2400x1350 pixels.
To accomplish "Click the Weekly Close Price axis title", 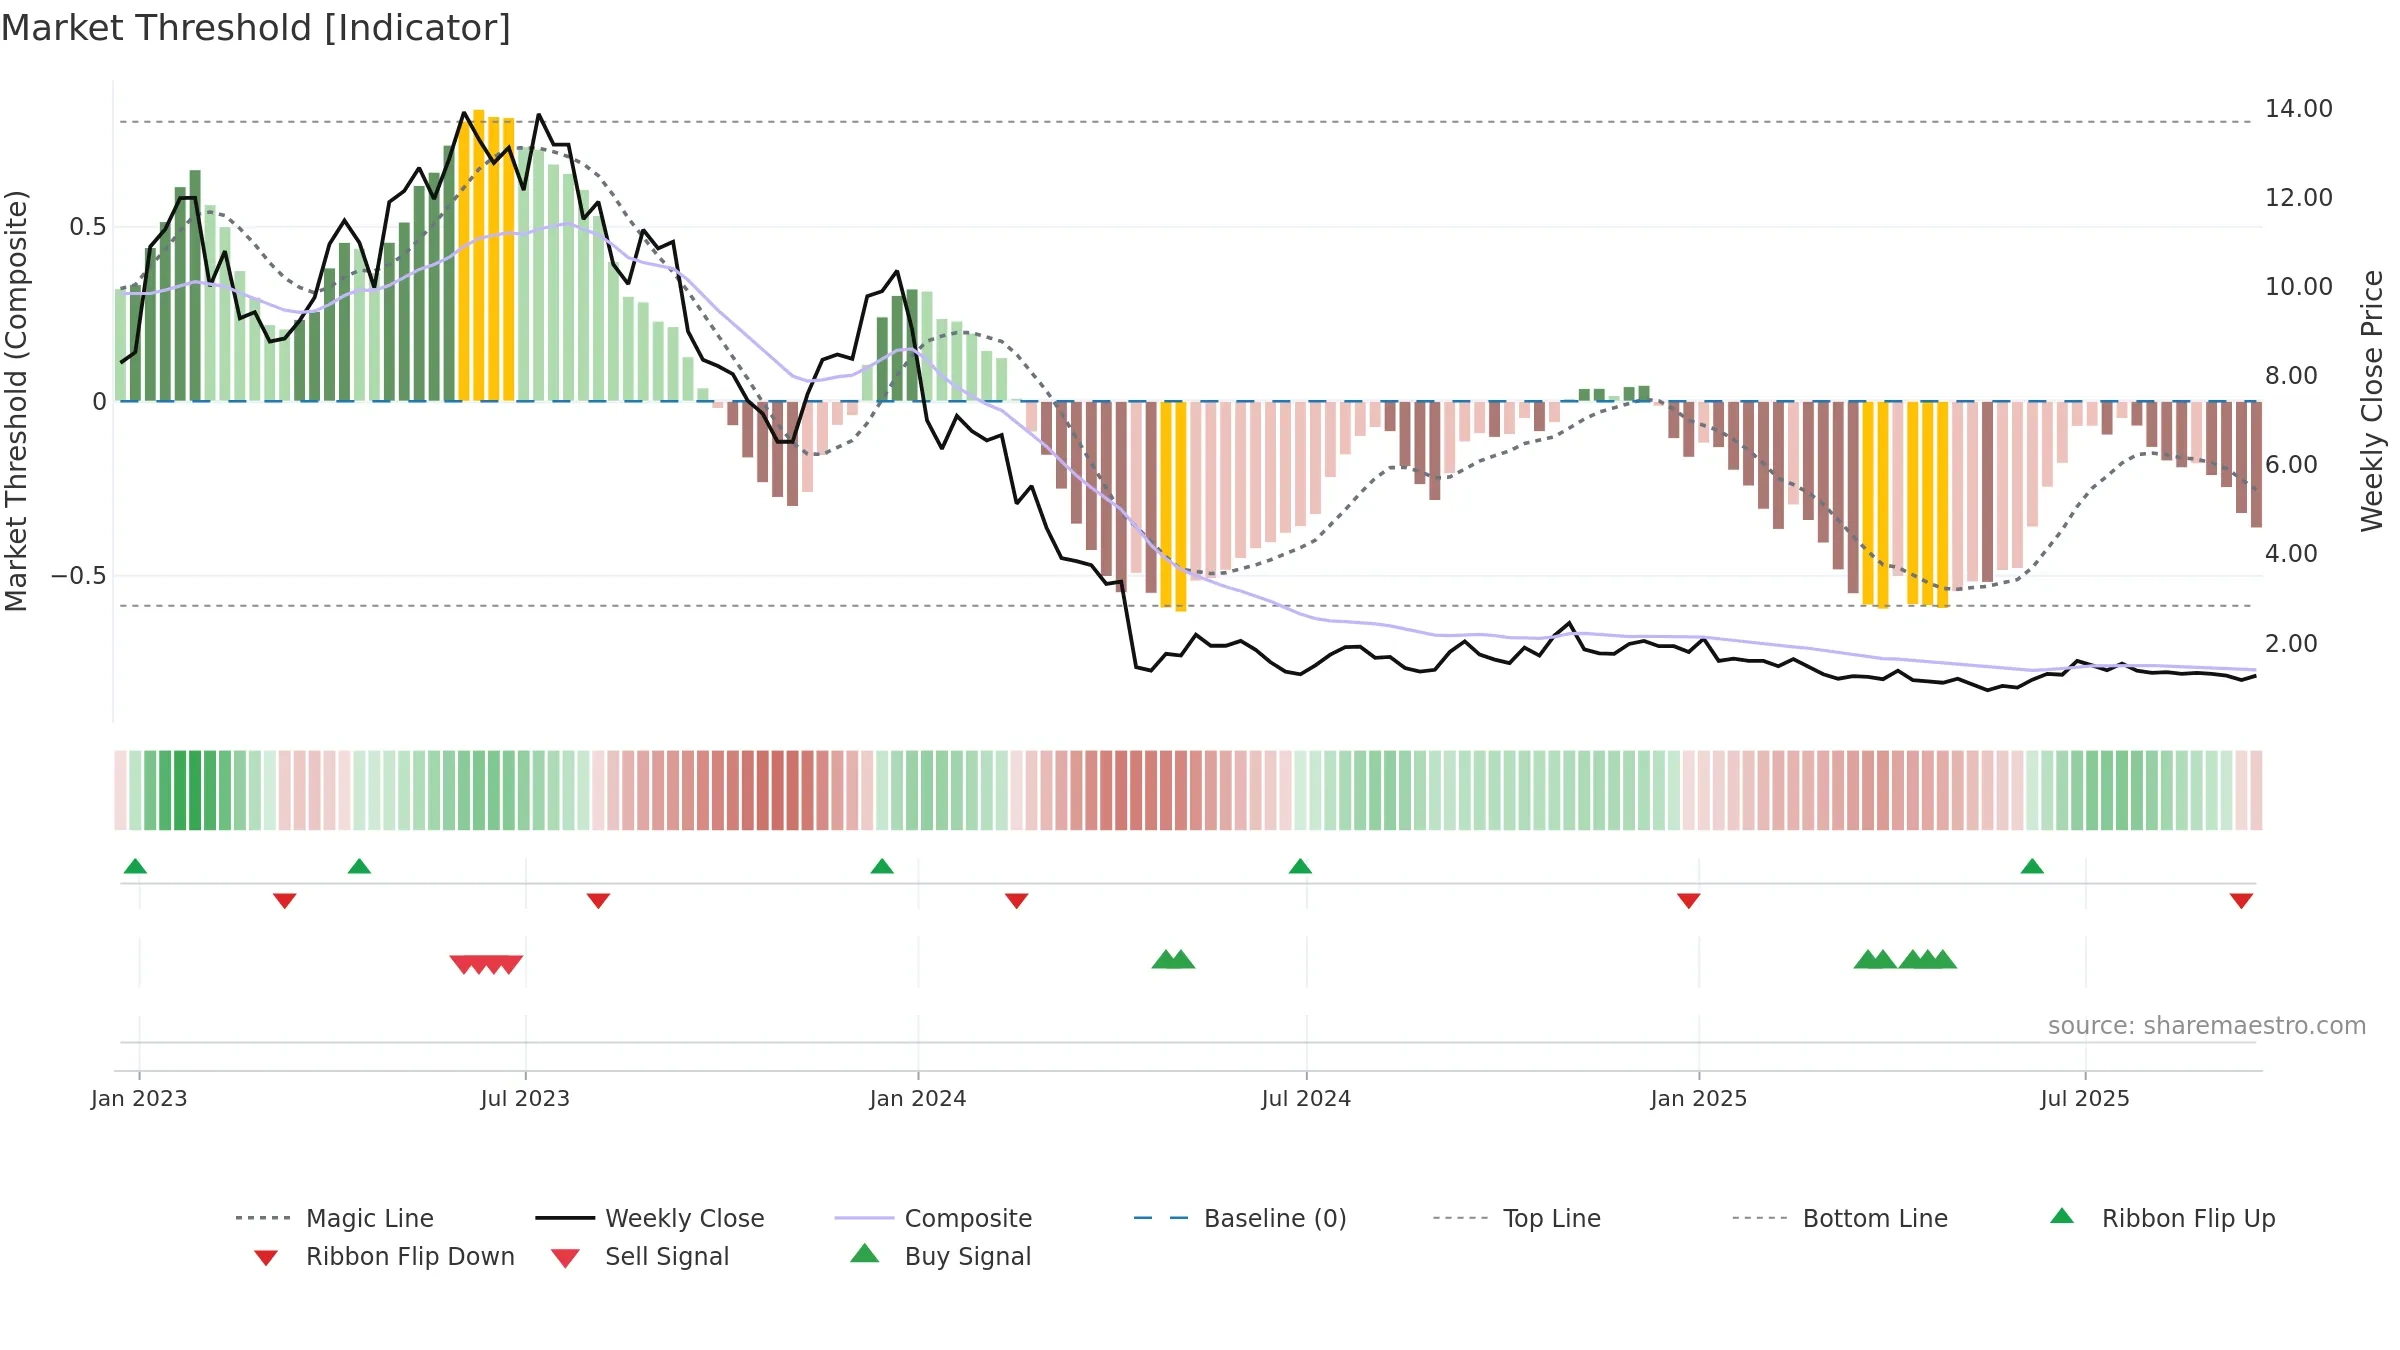I will tap(2372, 401).
